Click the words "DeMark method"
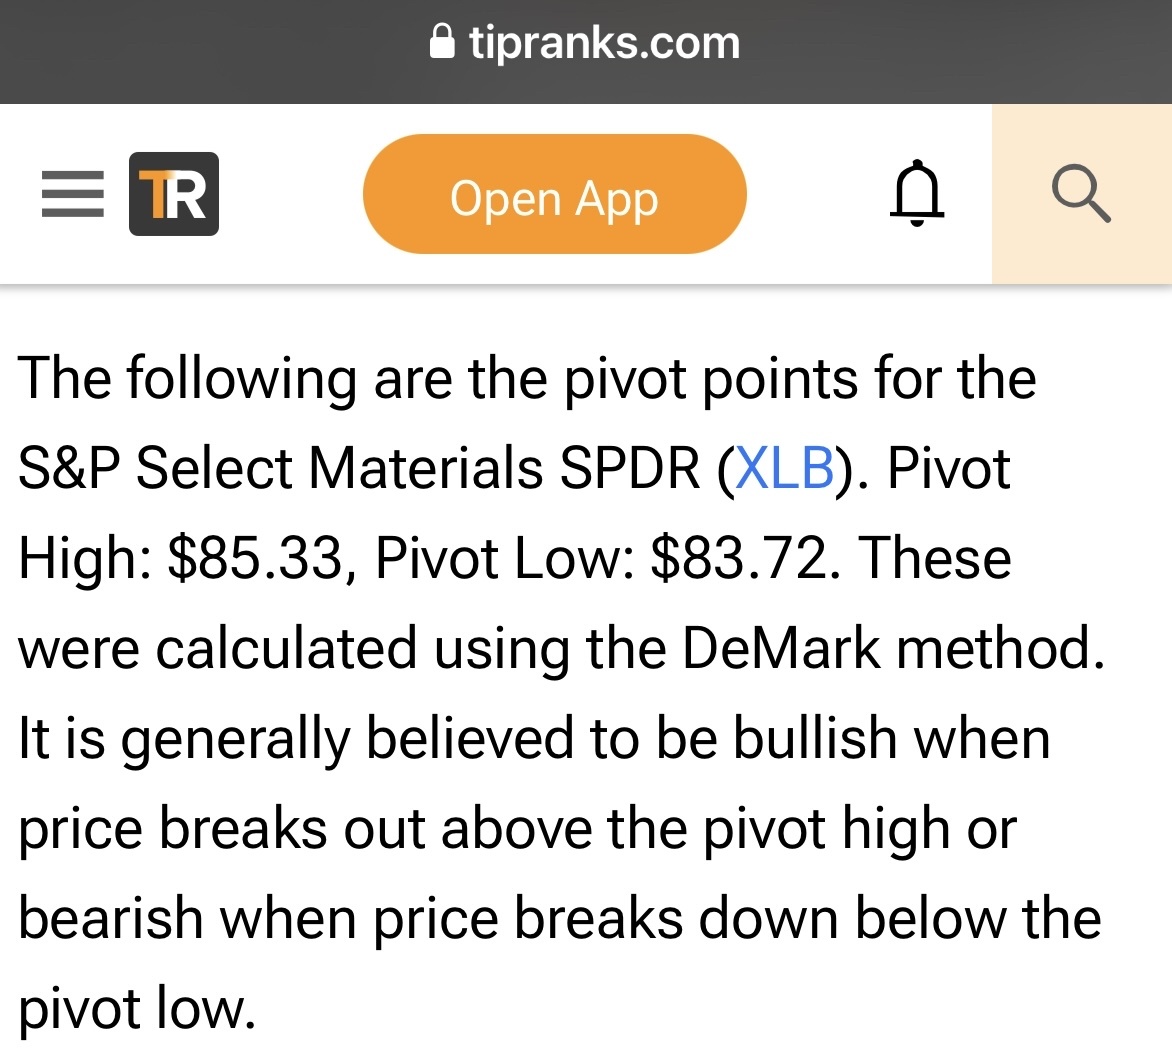The height and width of the screenshot is (1059, 1172). tap(894, 648)
